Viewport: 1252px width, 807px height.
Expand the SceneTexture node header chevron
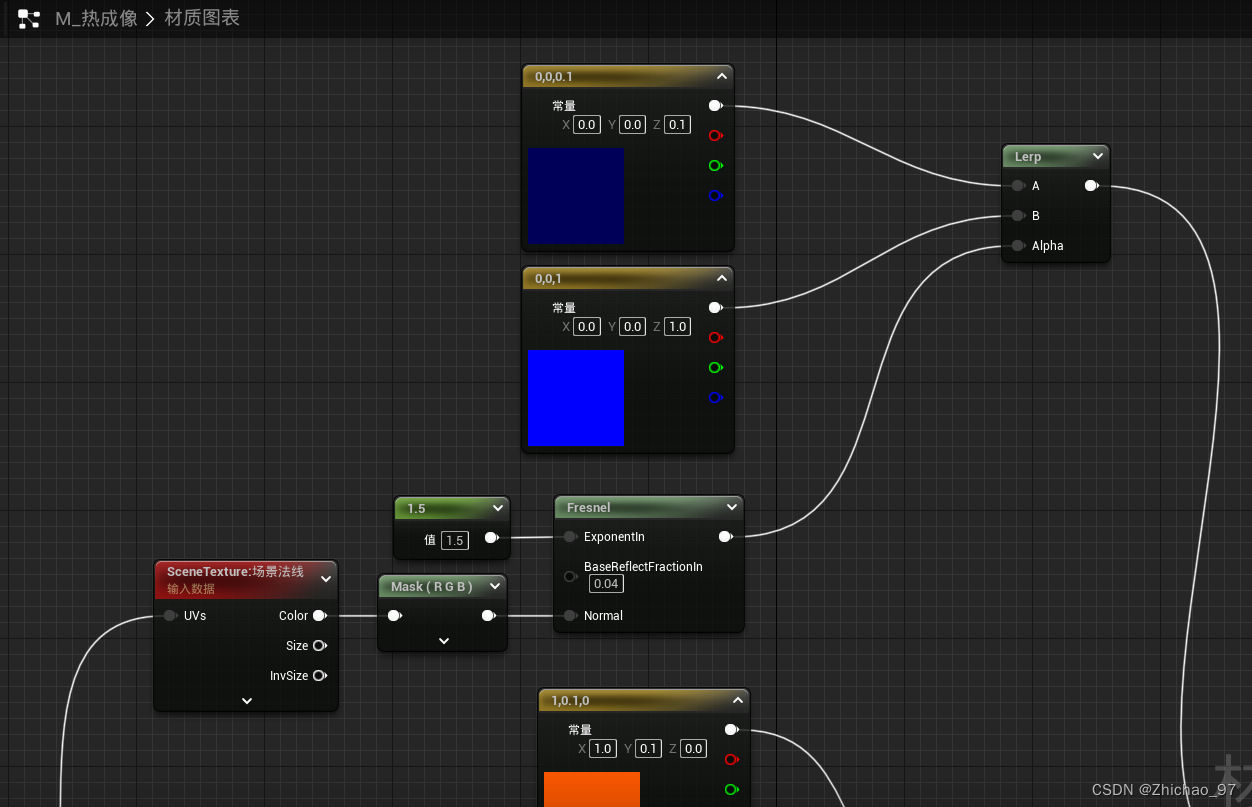point(326,579)
